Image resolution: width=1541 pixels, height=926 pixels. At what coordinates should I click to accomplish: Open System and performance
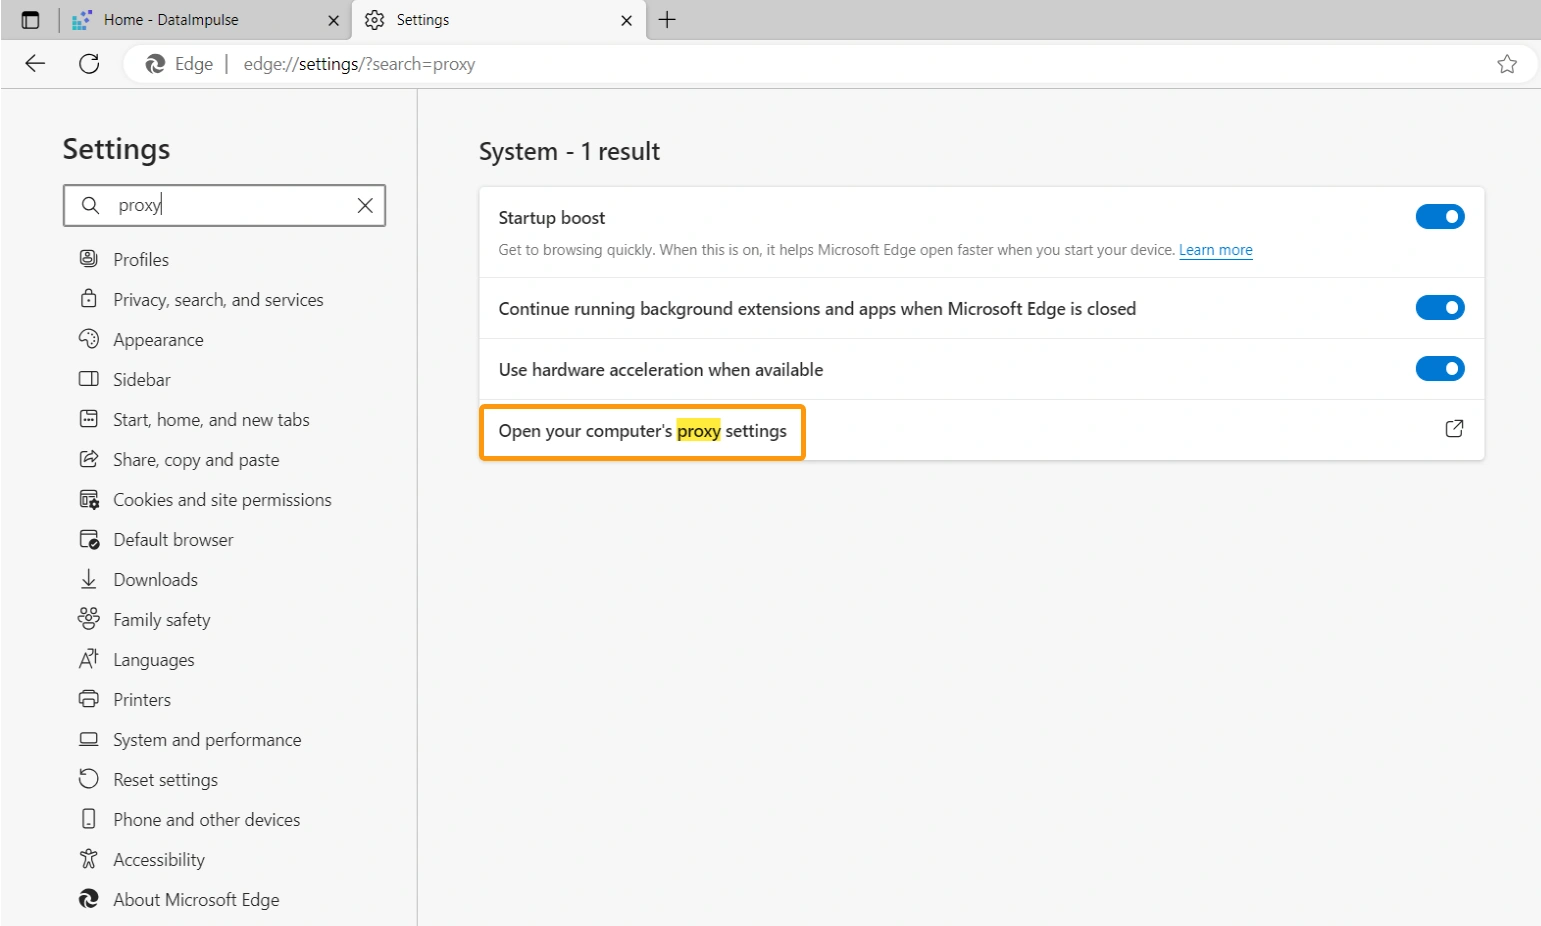point(207,740)
